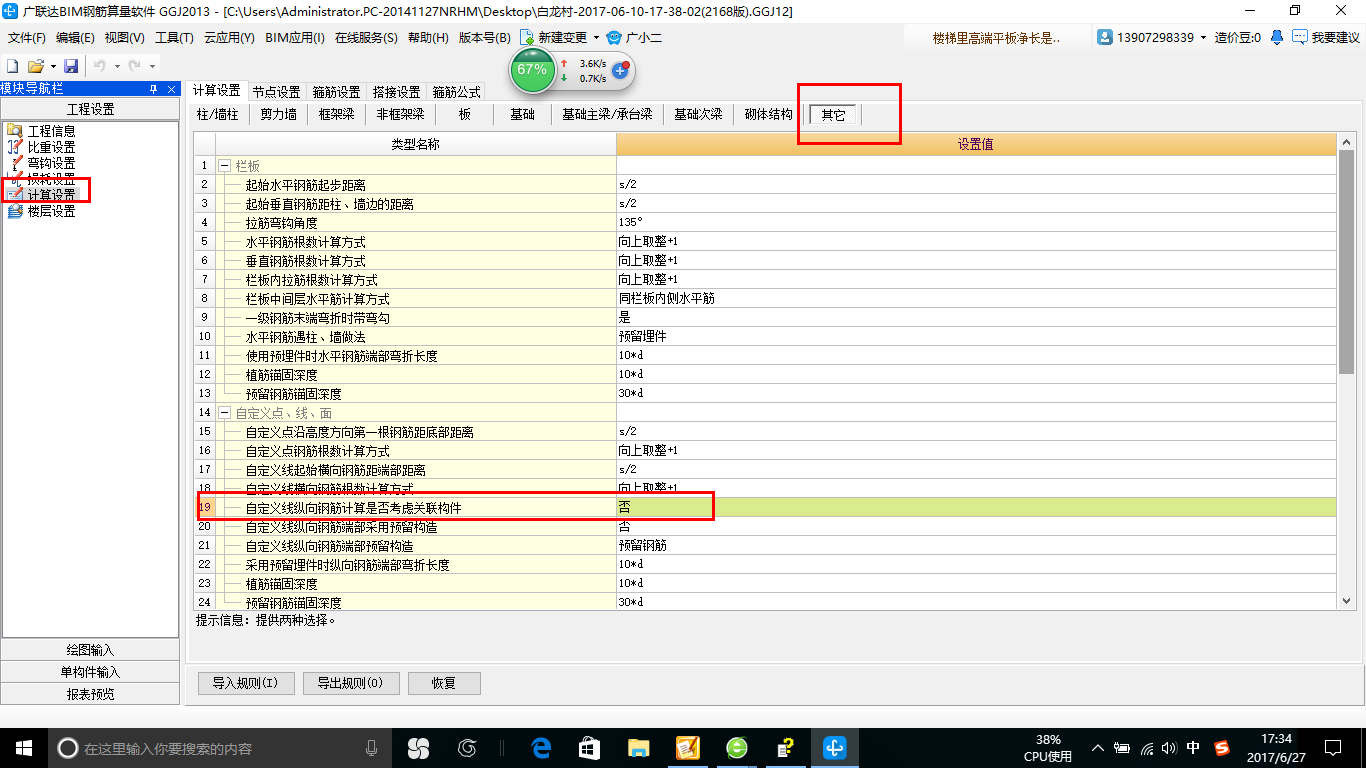Open dropdown arrow next to Open folder
This screenshot has width=1366, height=768.
52,66
